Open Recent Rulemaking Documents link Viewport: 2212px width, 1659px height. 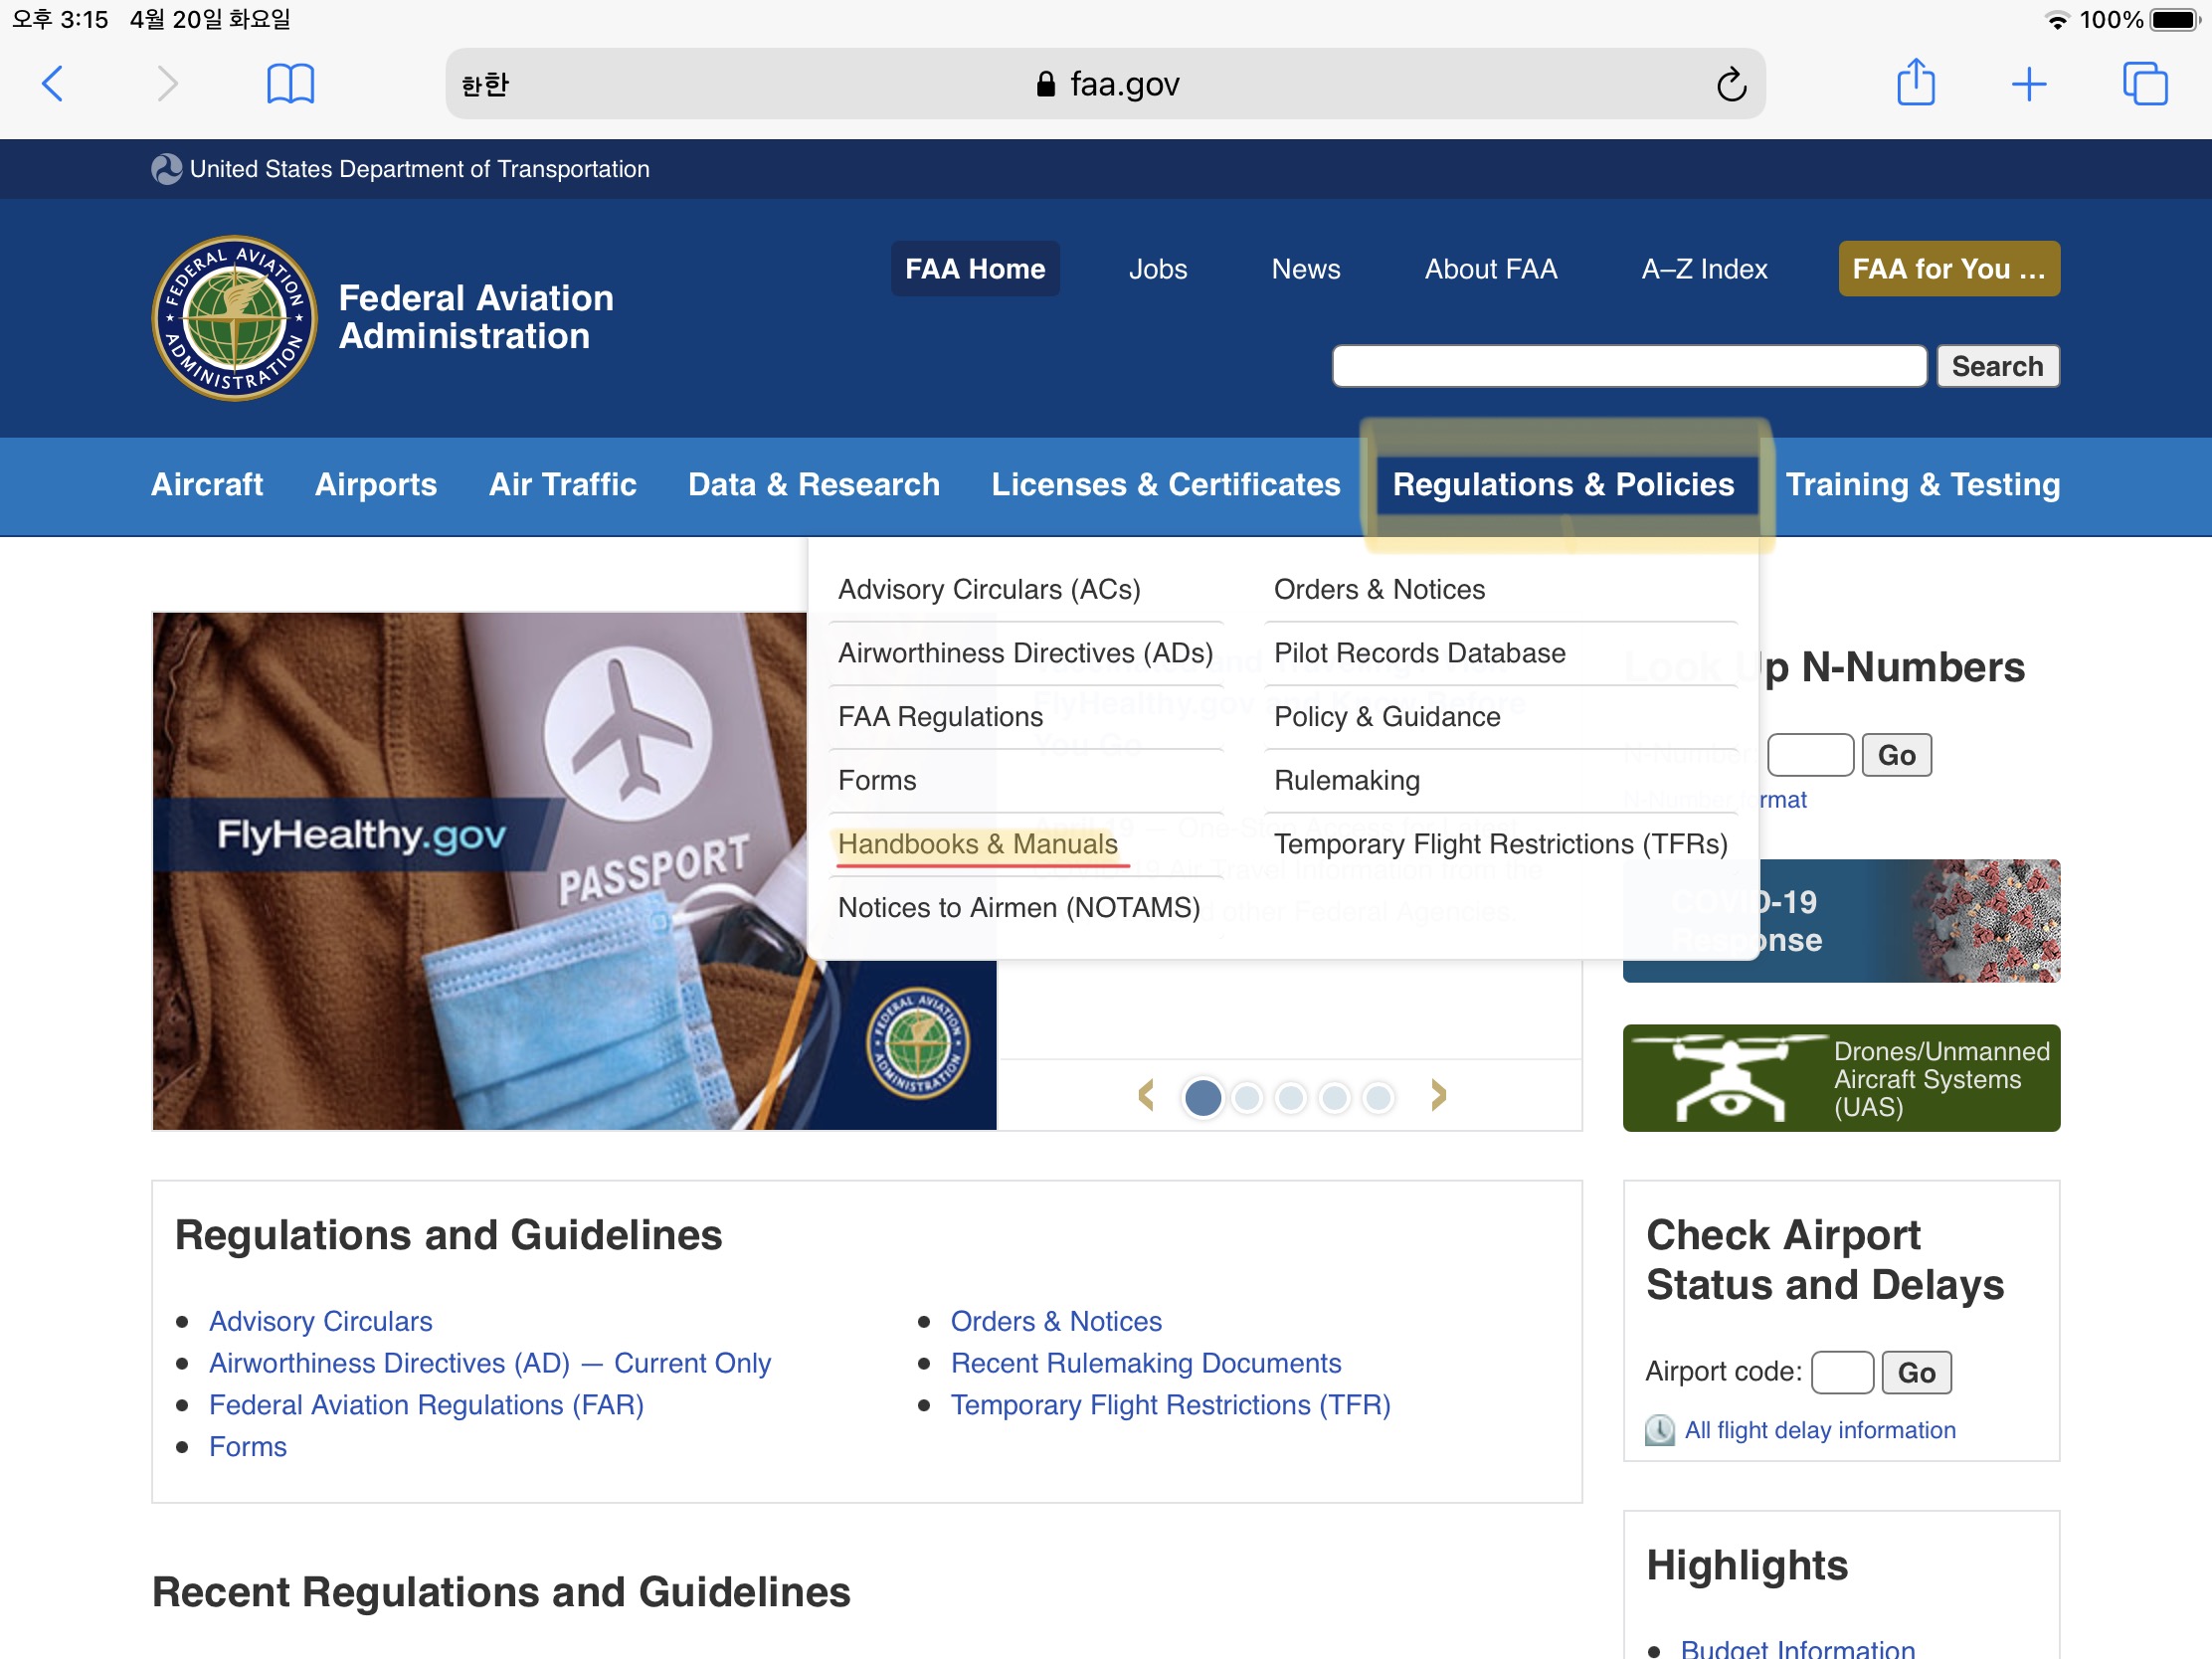point(1146,1364)
